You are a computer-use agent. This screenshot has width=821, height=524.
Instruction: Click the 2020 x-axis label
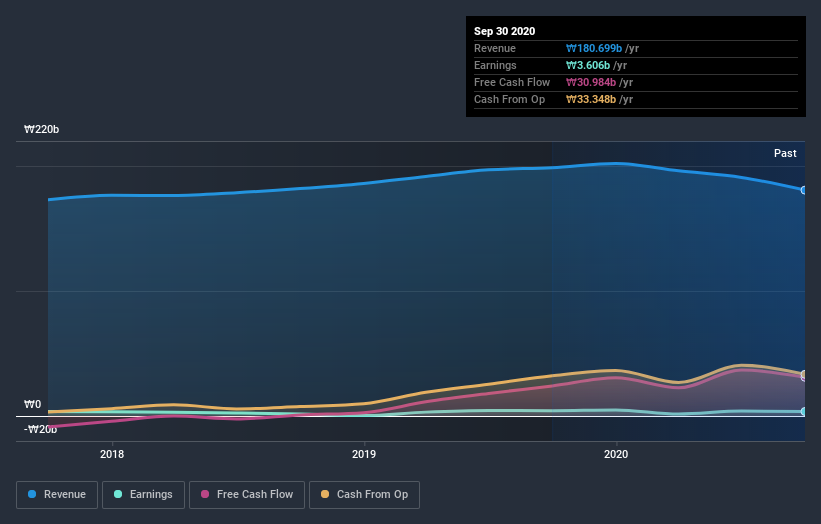click(x=616, y=454)
